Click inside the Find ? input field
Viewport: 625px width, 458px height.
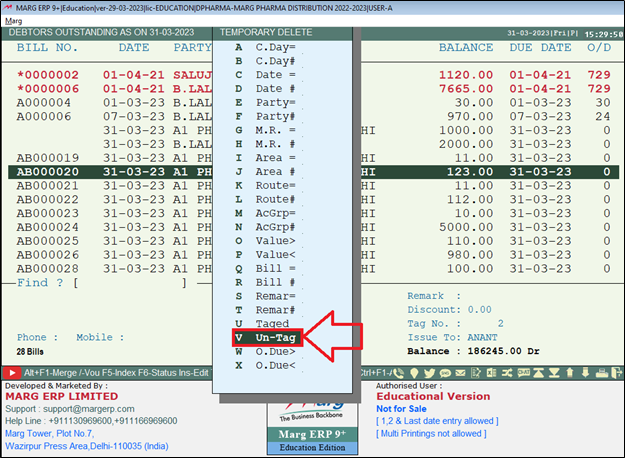click(x=130, y=283)
